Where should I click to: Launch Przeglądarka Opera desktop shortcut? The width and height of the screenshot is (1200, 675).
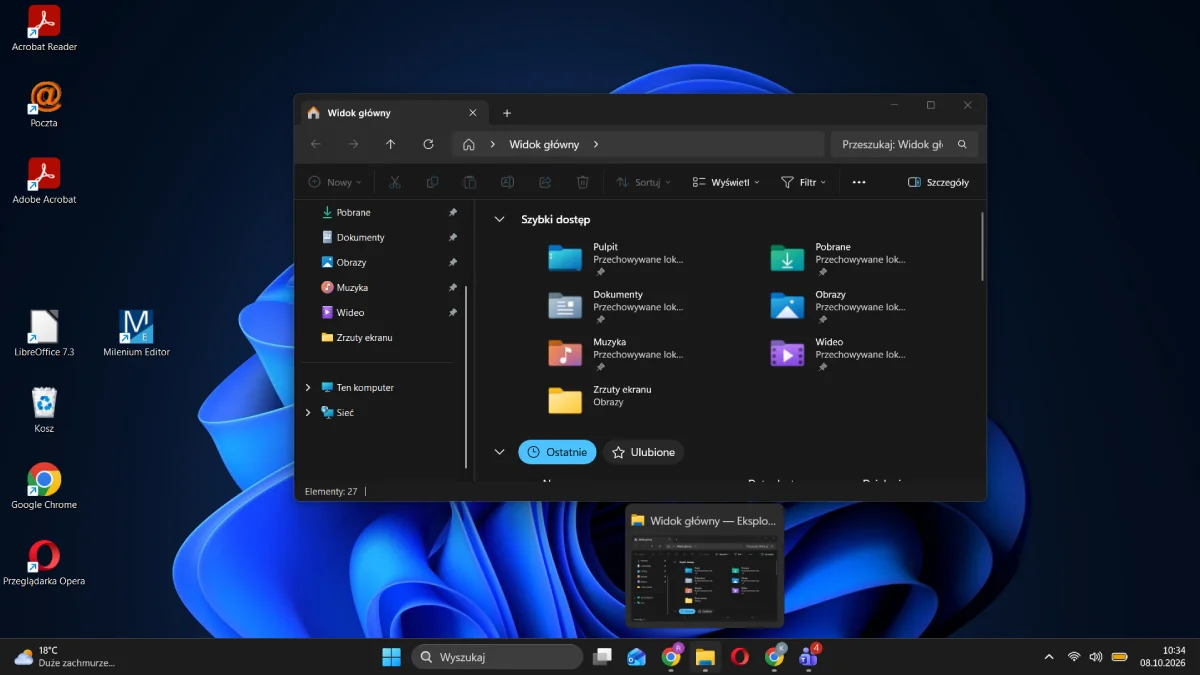coord(44,562)
